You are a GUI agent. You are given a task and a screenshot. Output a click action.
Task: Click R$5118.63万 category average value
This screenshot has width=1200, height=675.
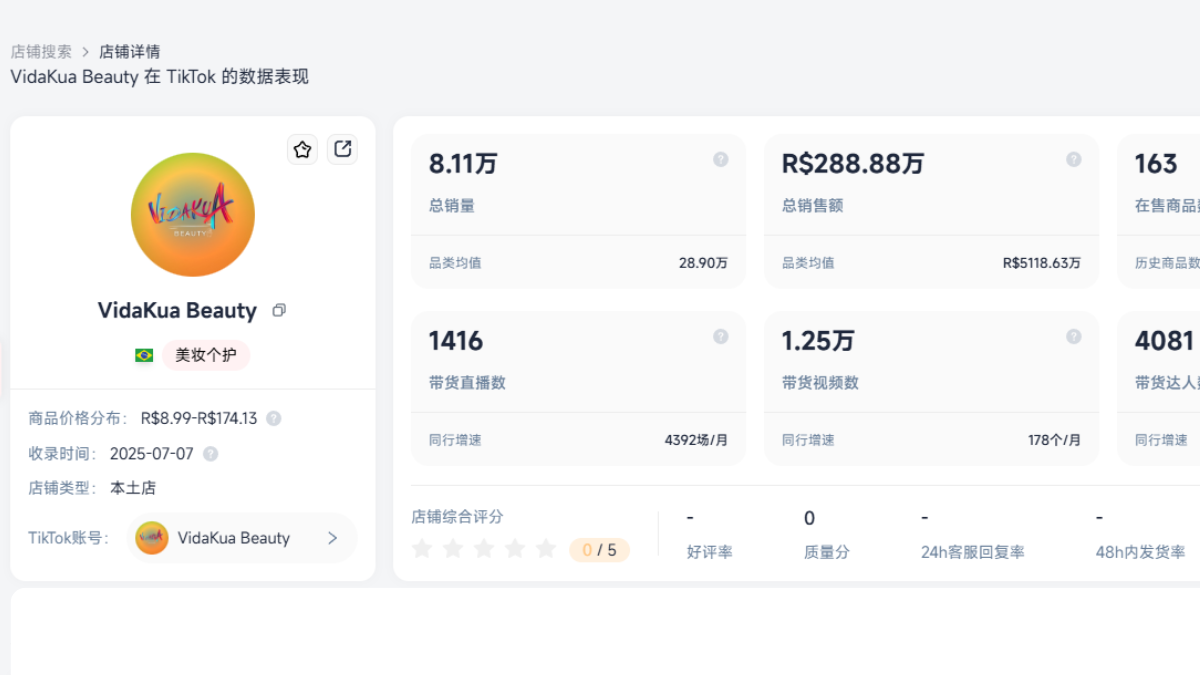(x=1042, y=263)
